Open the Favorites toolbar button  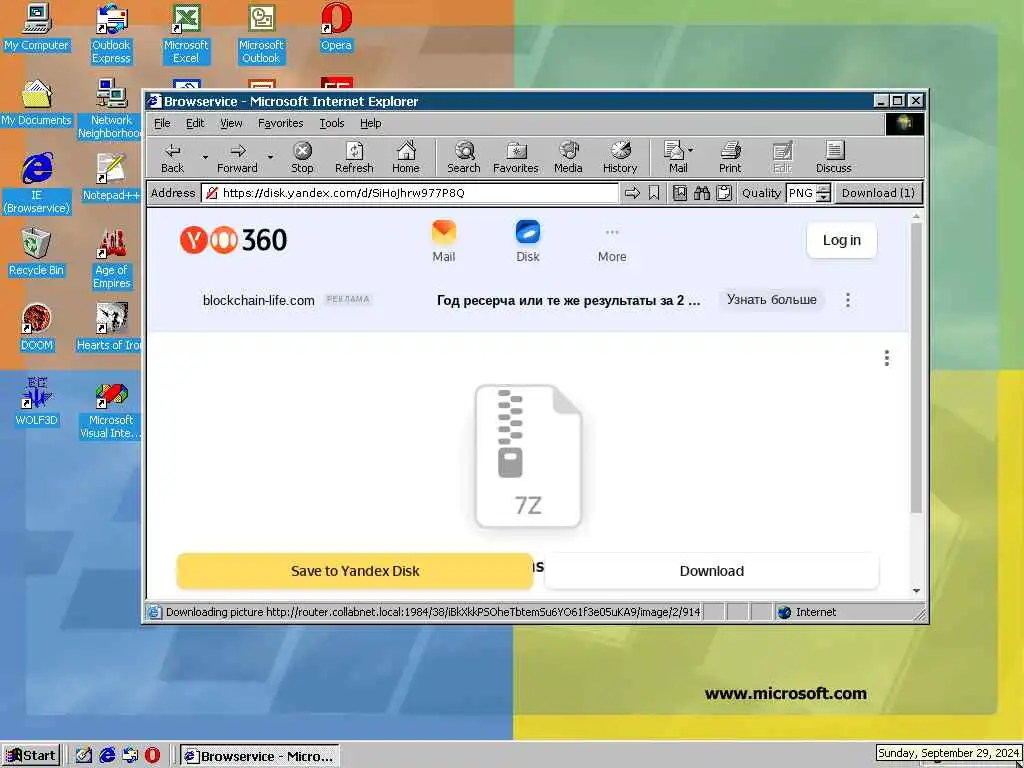(x=515, y=158)
